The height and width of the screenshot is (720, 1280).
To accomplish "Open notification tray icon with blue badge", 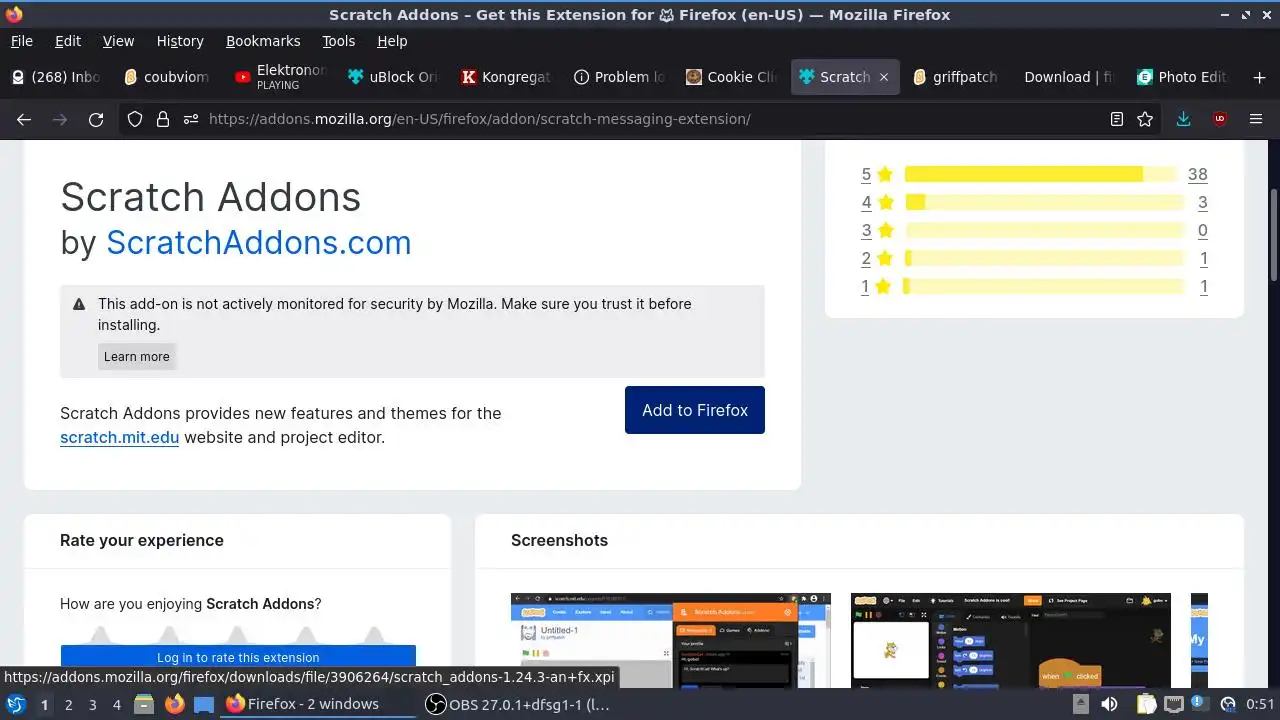I will pos(1198,704).
